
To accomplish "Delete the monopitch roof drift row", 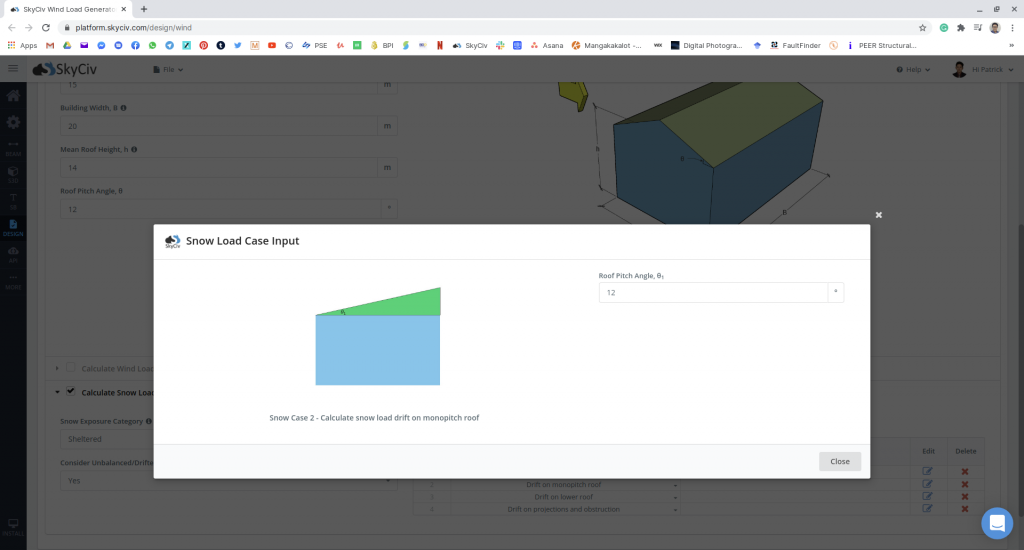I will click(x=965, y=484).
